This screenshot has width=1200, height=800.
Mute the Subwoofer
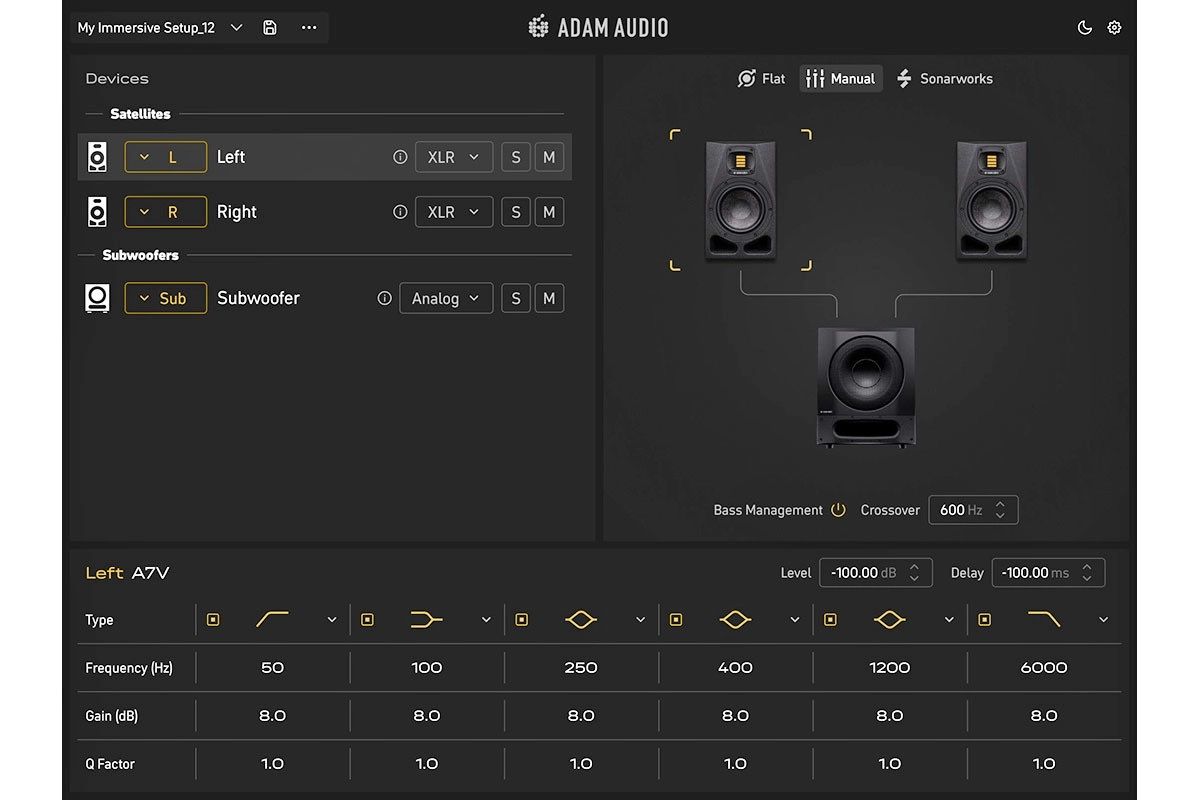pos(549,298)
